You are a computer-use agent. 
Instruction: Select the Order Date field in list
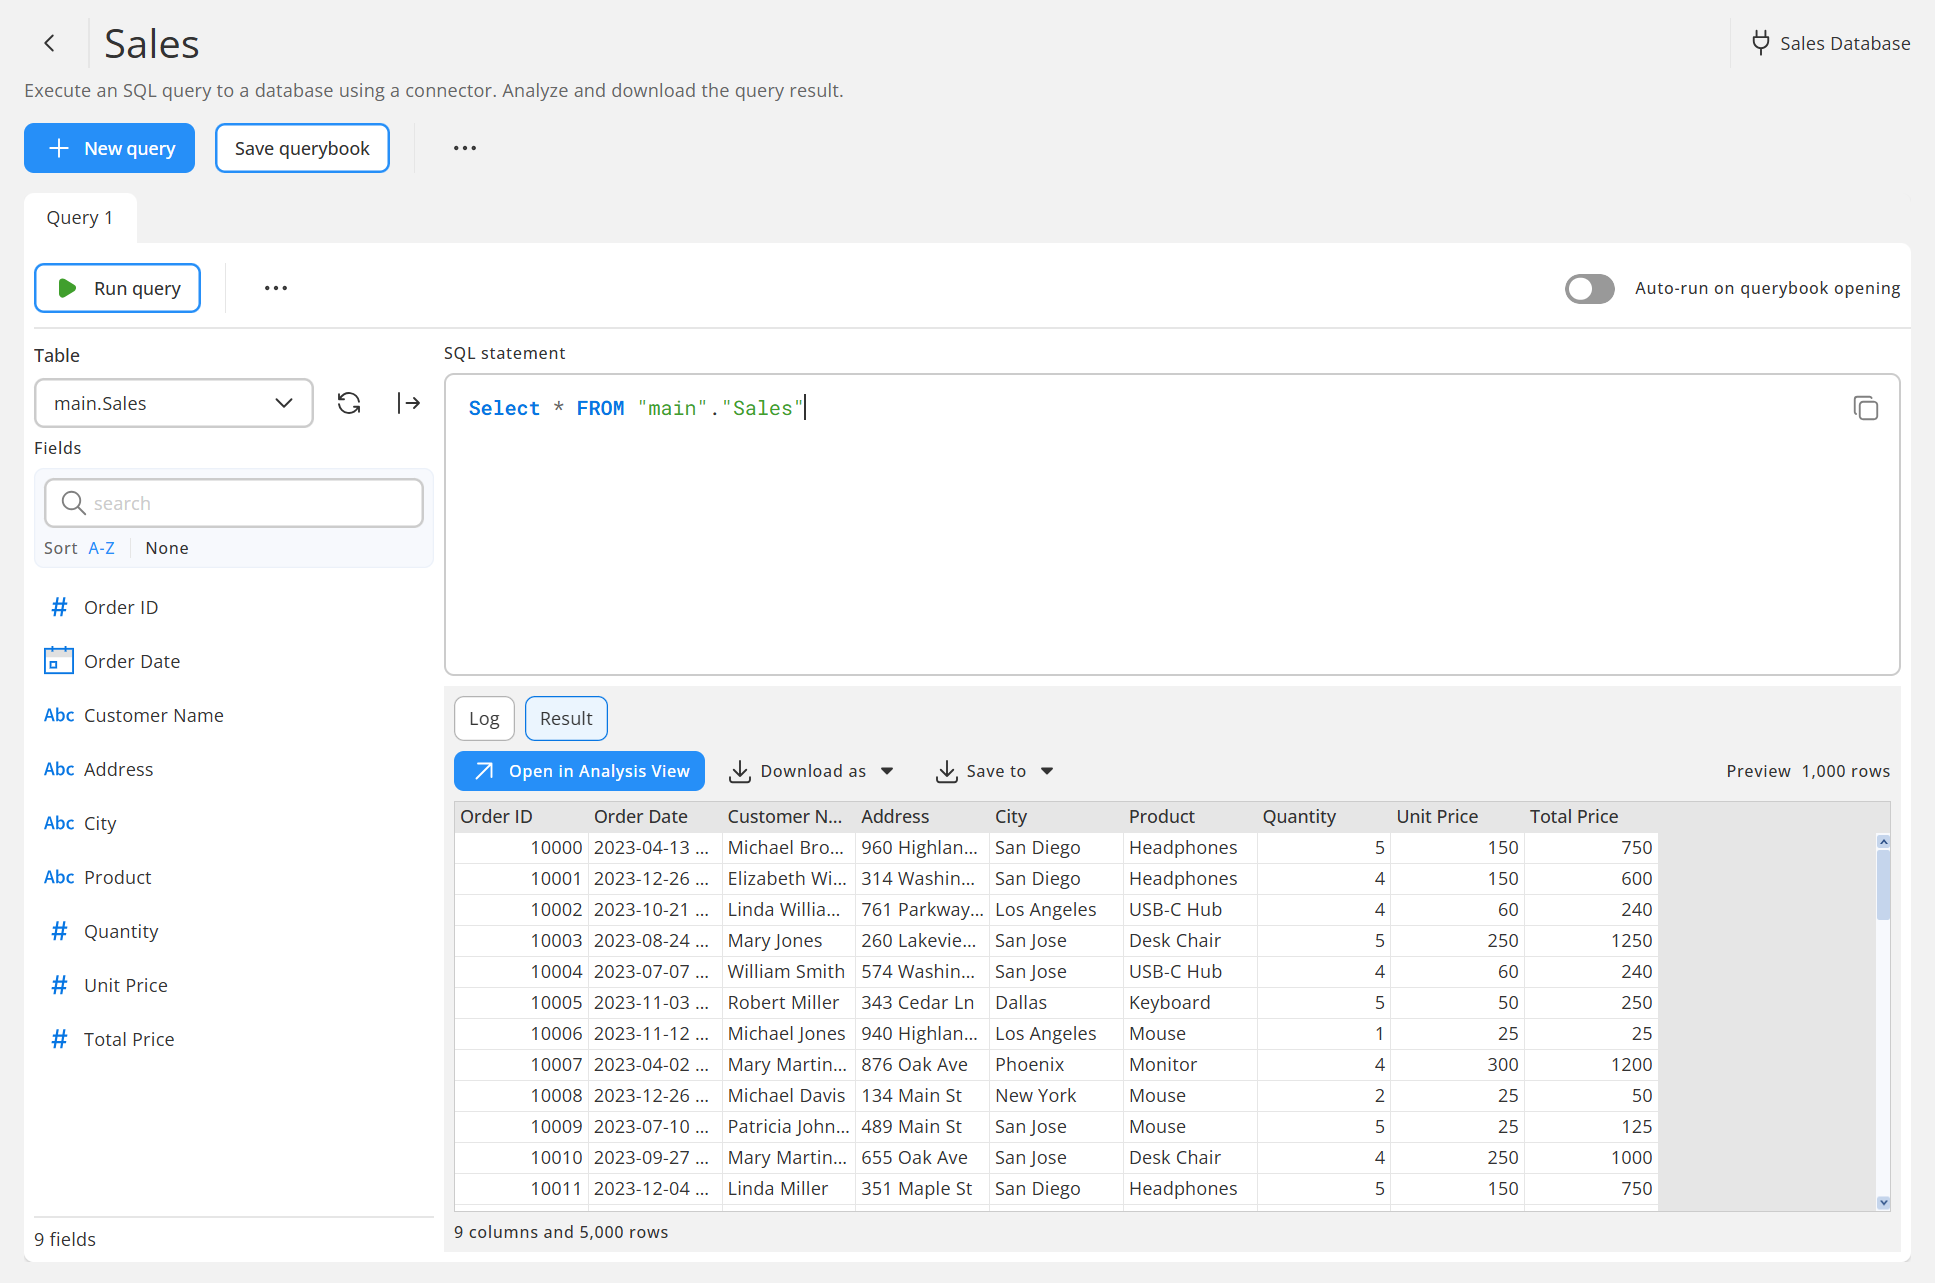tap(234, 661)
